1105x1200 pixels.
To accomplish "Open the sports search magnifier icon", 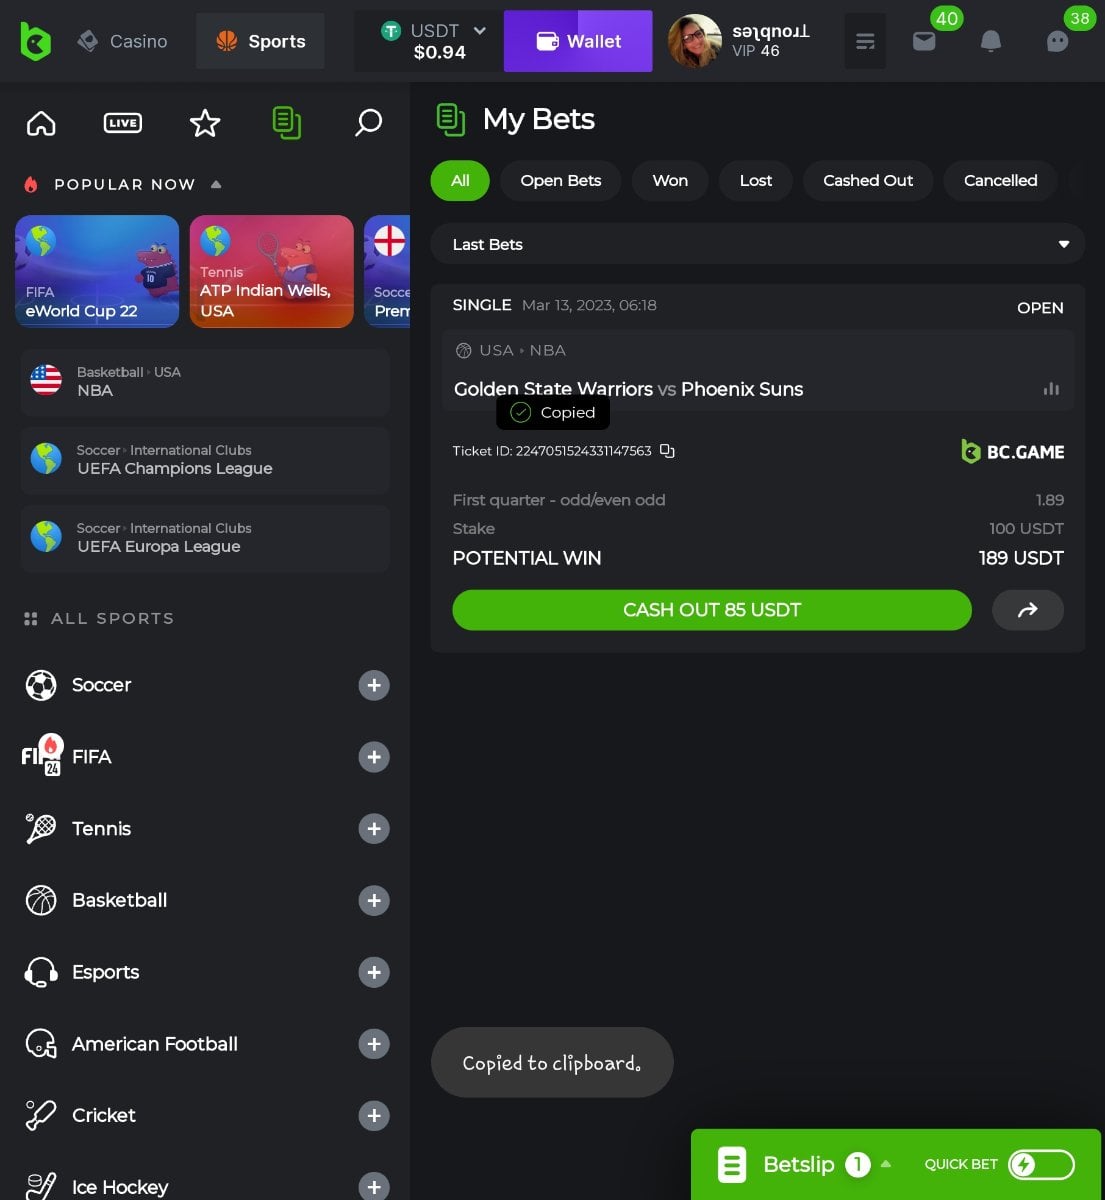I will pyautogui.click(x=369, y=123).
